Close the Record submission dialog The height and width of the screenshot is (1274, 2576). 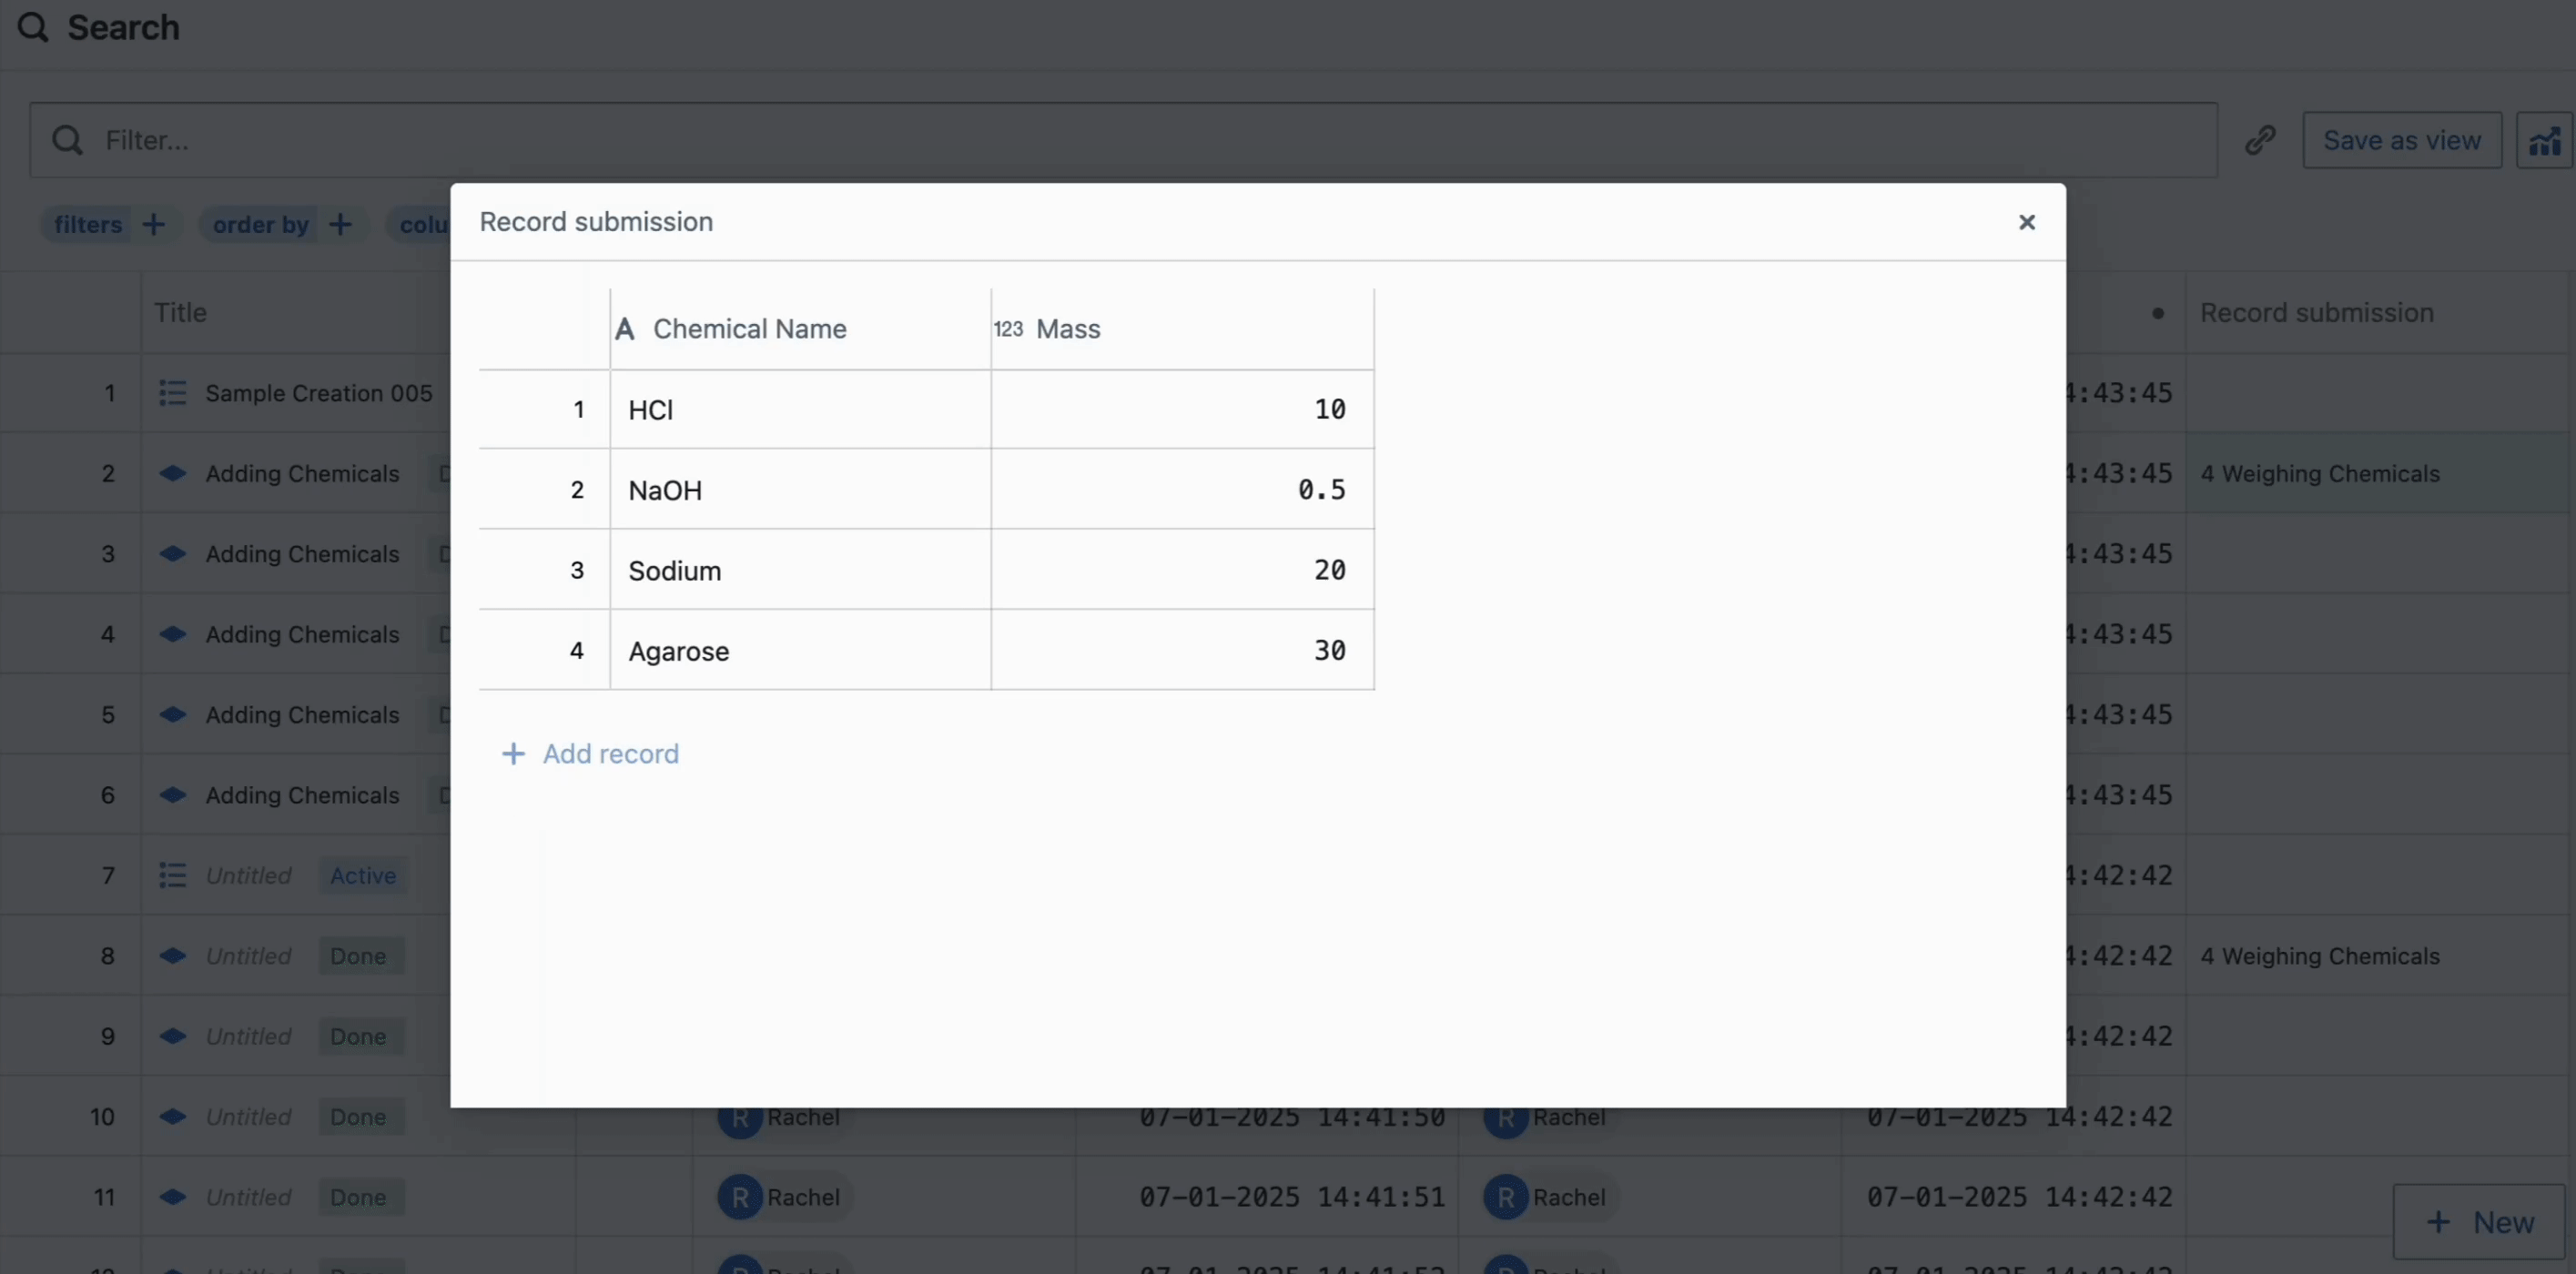point(2026,222)
